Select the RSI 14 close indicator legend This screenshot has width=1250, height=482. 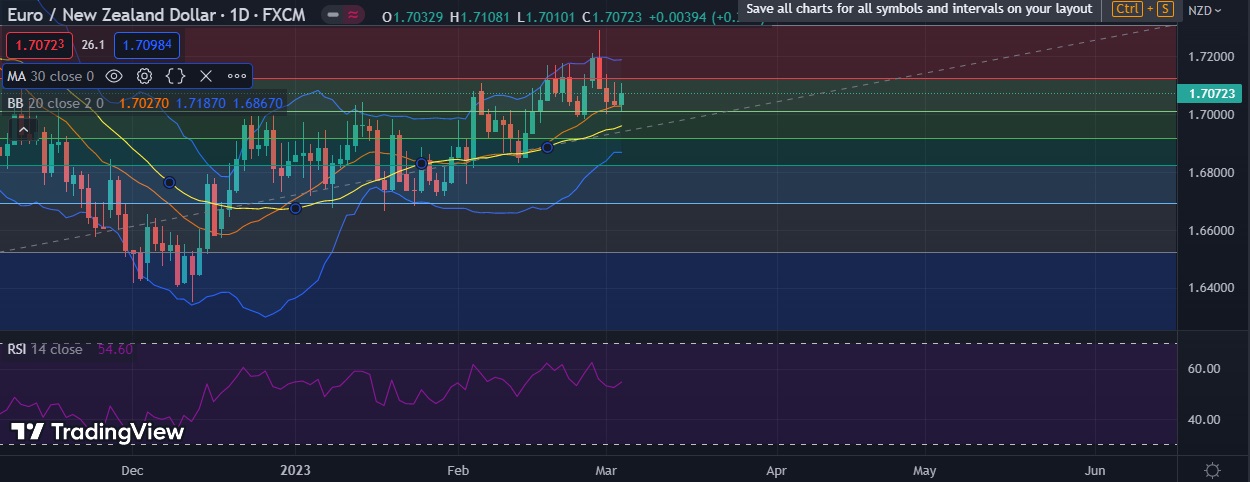(x=45, y=349)
